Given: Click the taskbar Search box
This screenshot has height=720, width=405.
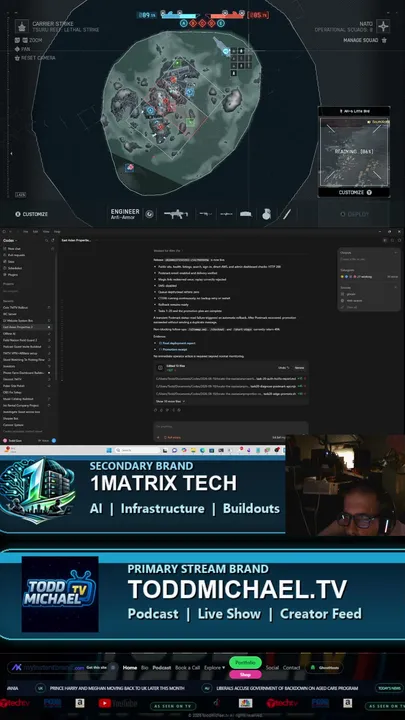Looking at the screenshot, I should click(137, 450).
